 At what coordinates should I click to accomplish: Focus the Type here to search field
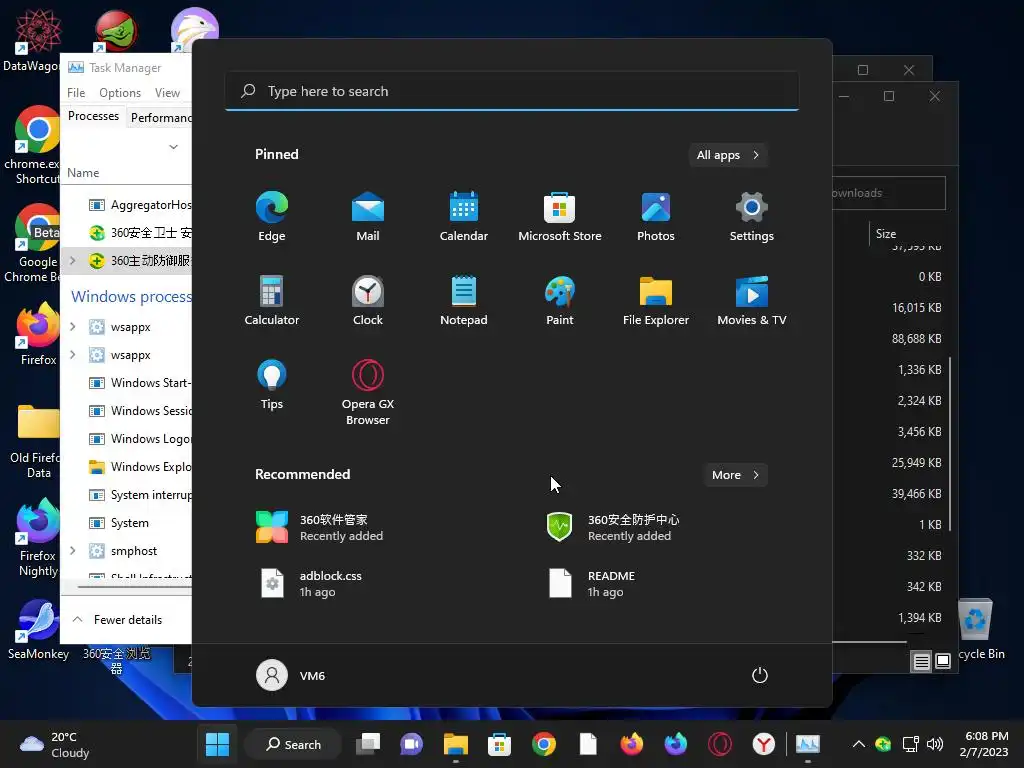click(512, 91)
